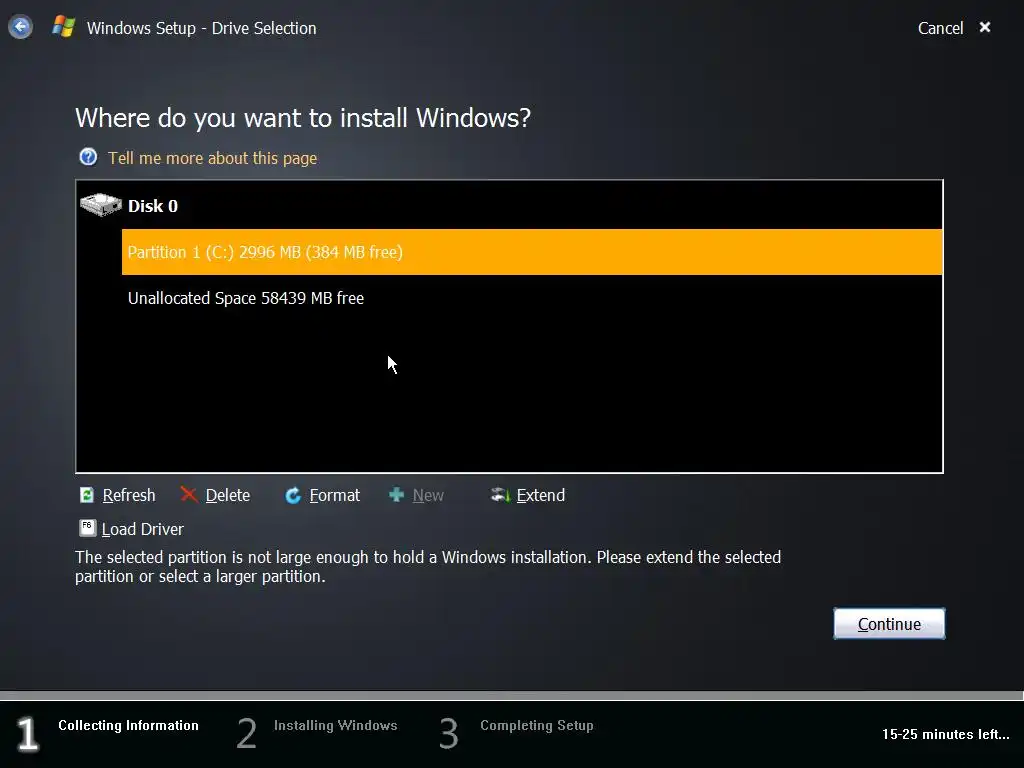This screenshot has width=1024, height=768.
Task: Select Unallocated Space 58439 MB free row
Action: (532, 298)
